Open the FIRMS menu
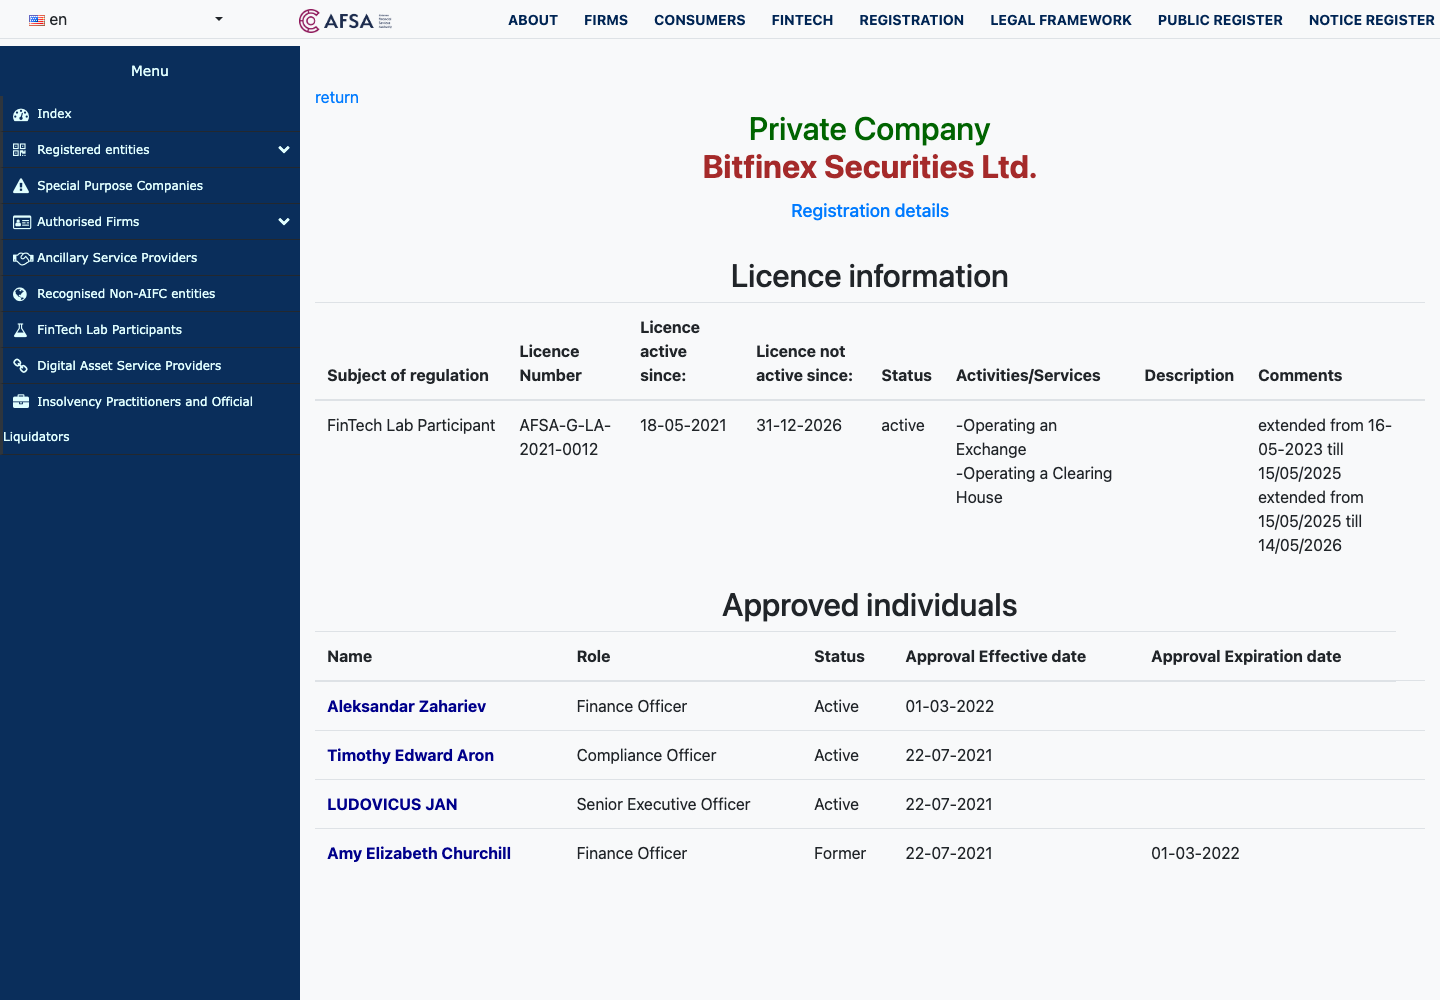The width and height of the screenshot is (1440, 1000). (x=606, y=20)
